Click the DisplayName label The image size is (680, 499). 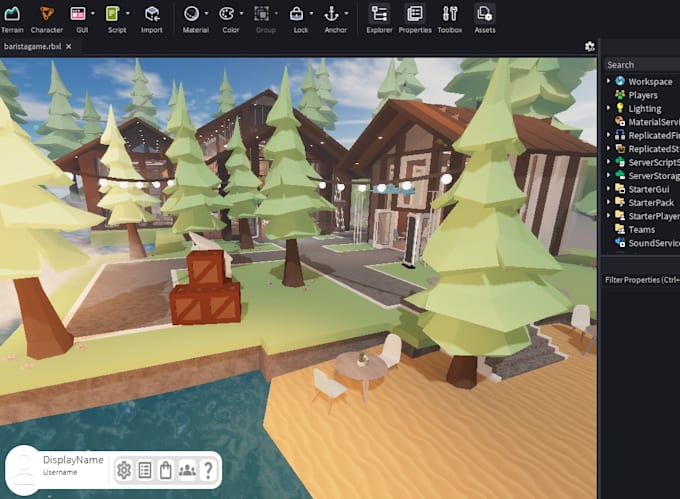coord(73,460)
